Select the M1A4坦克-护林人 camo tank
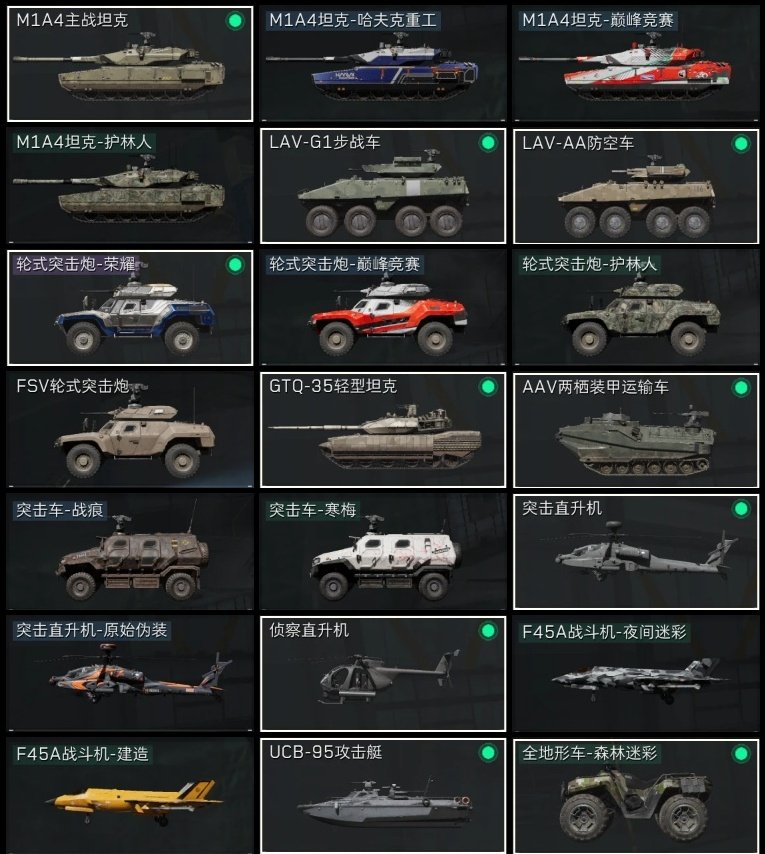Image resolution: width=765 pixels, height=854 pixels. point(130,186)
